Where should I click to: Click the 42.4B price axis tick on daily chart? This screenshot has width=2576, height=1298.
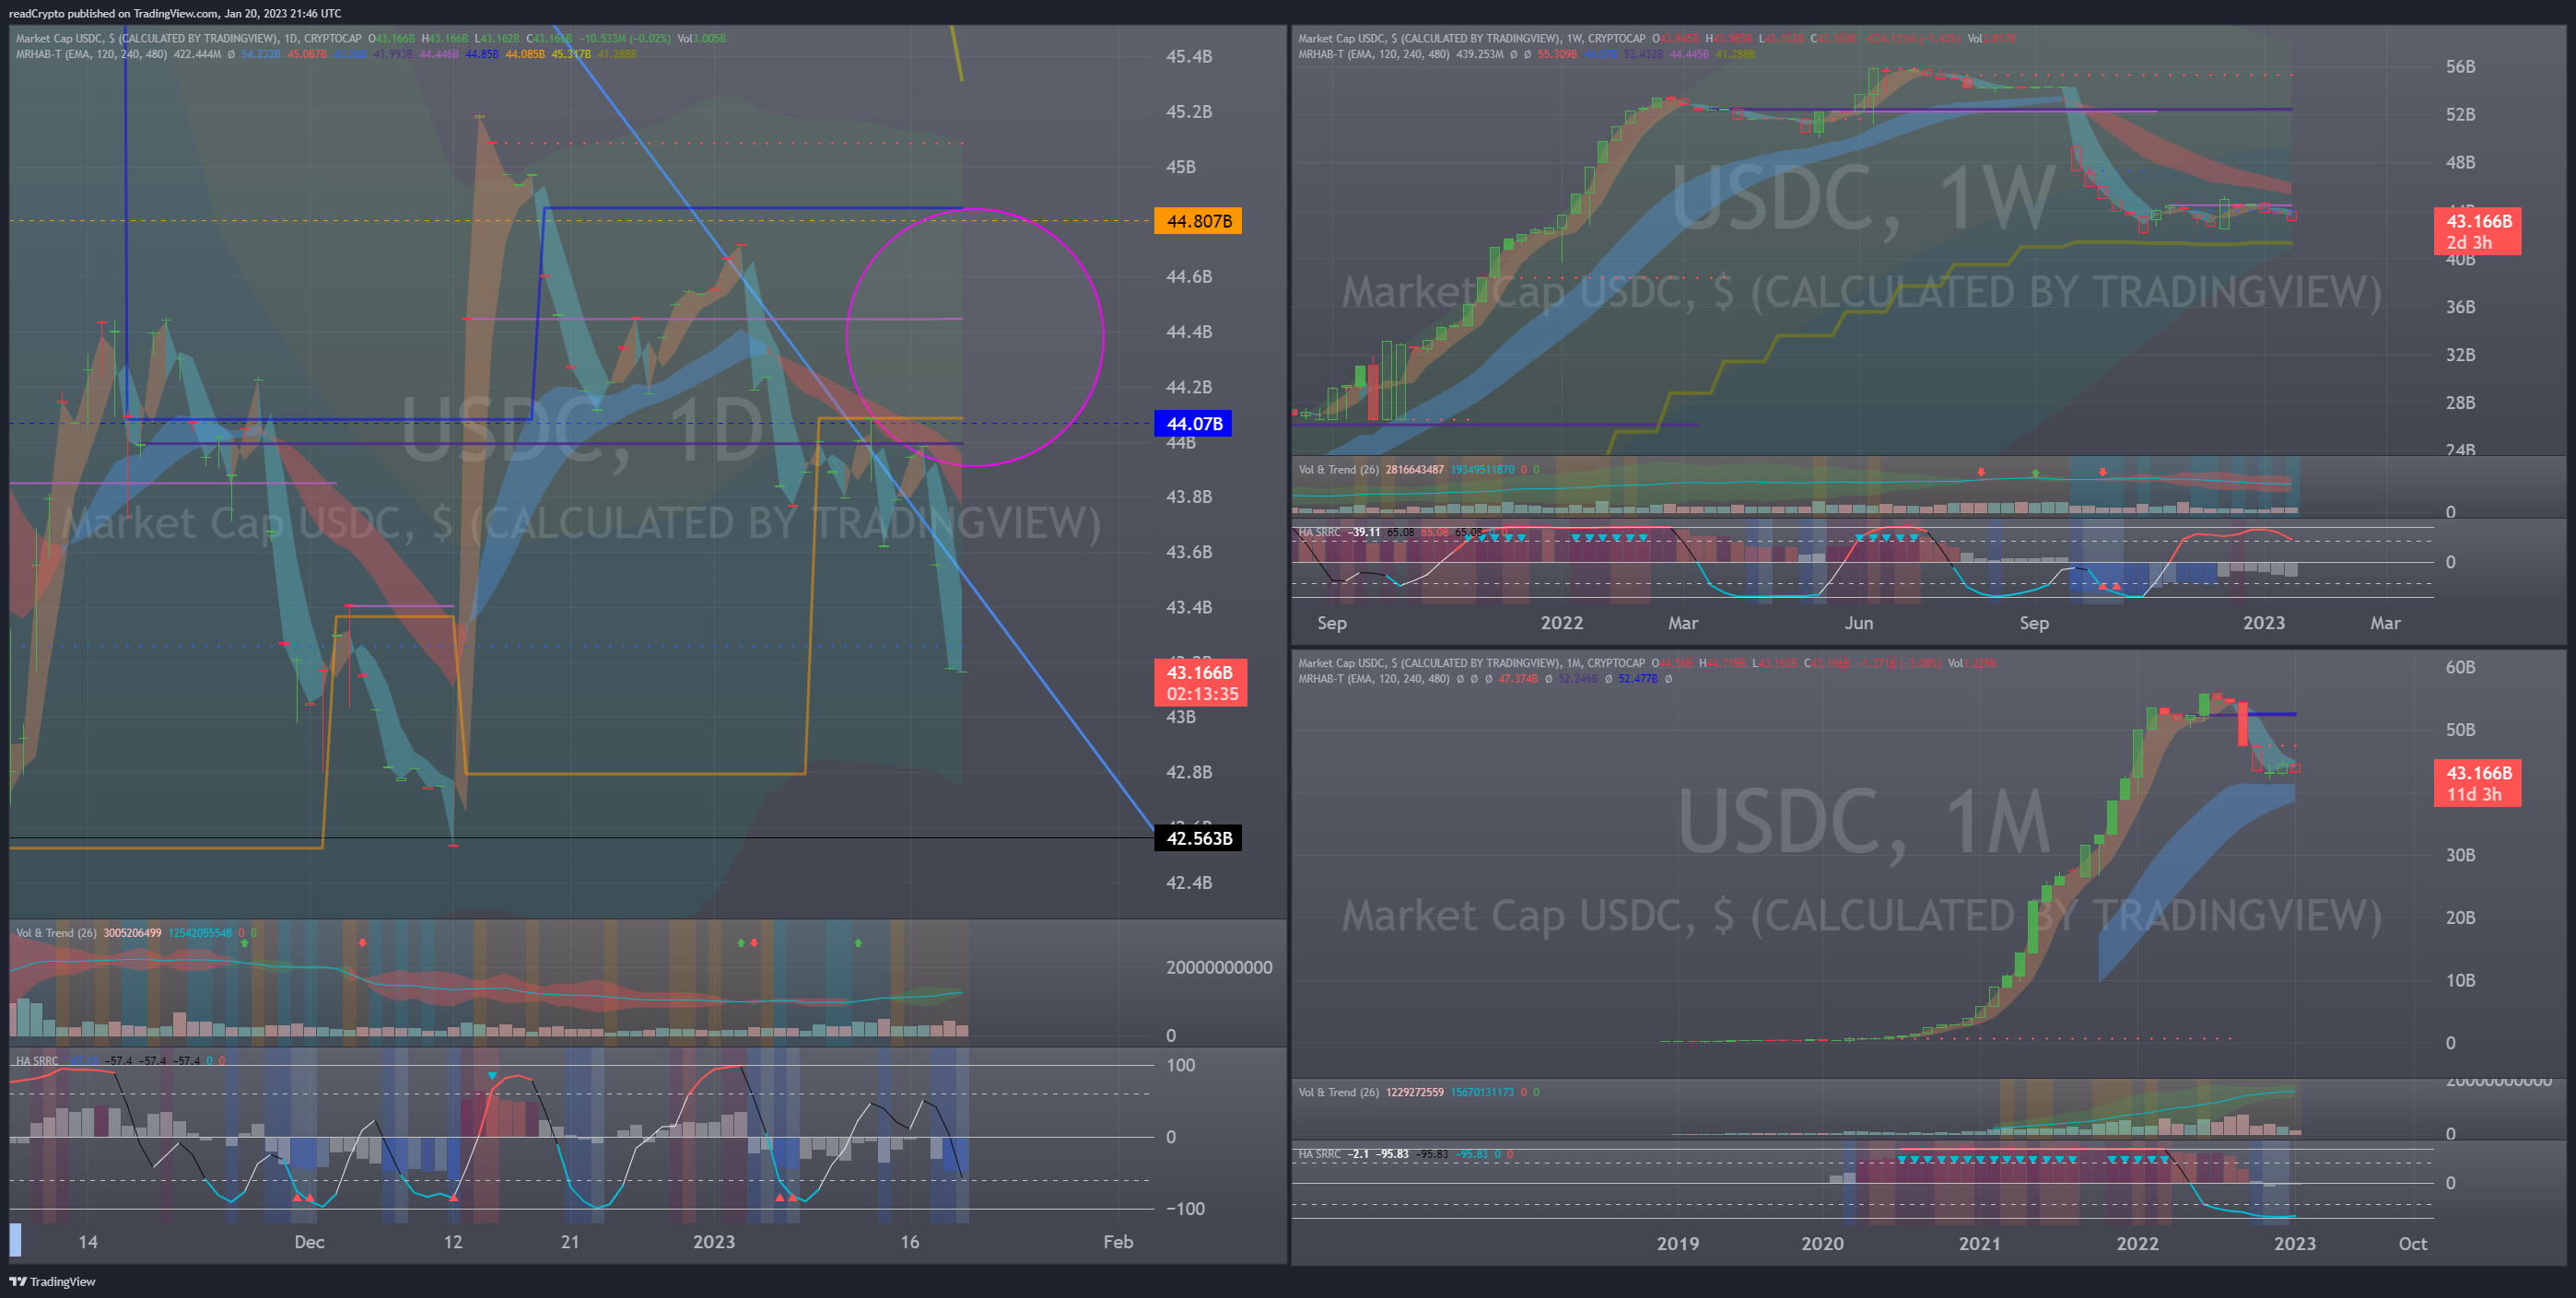tap(1189, 883)
